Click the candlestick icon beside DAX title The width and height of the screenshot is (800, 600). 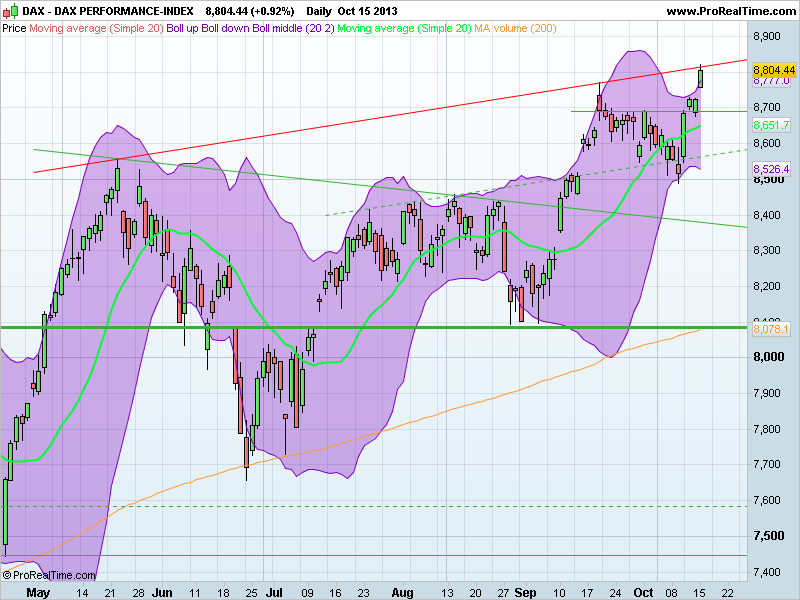click(11, 11)
